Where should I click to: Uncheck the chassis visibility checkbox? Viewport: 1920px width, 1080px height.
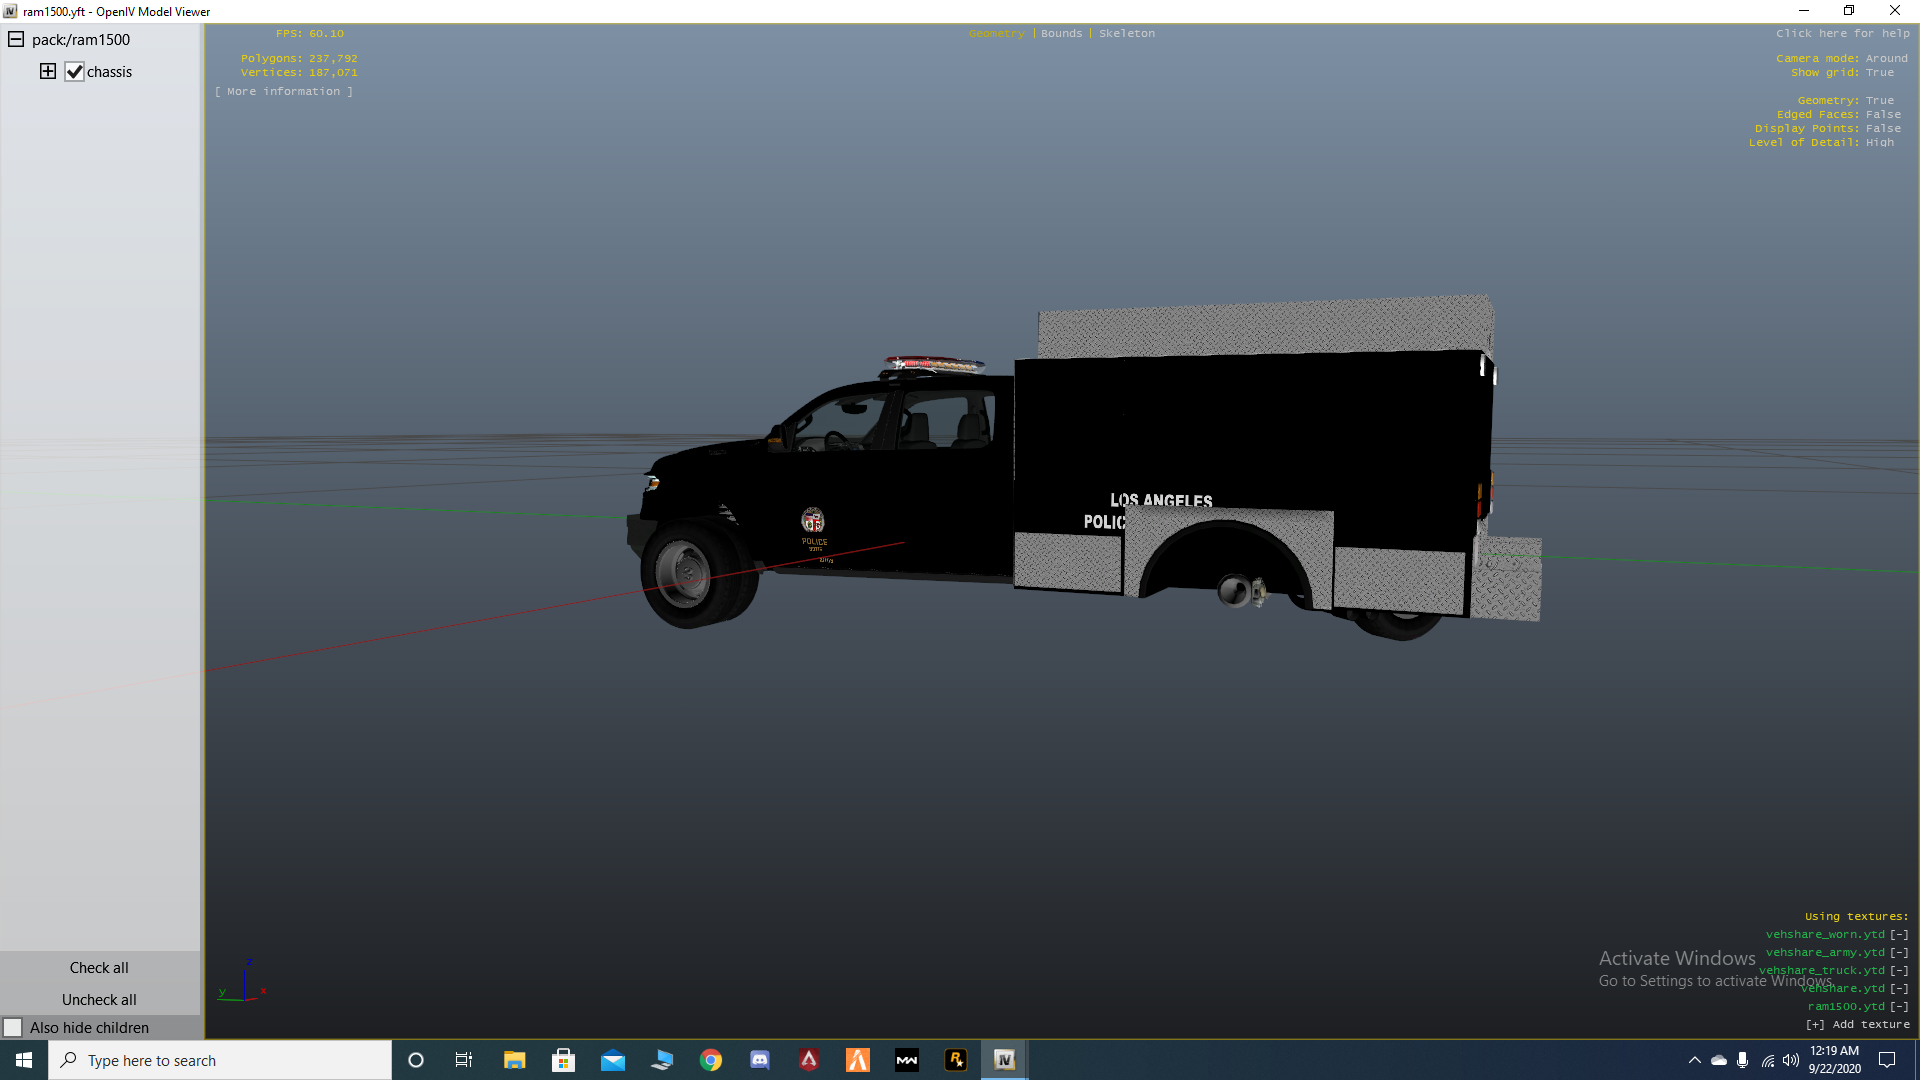tap(75, 72)
